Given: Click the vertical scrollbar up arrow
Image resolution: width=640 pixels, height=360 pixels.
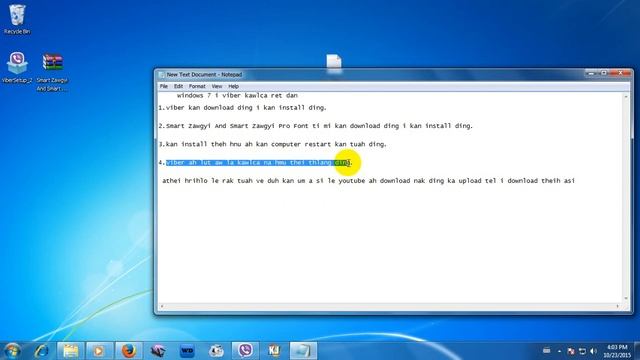Looking at the screenshot, I should (x=626, y=96).
